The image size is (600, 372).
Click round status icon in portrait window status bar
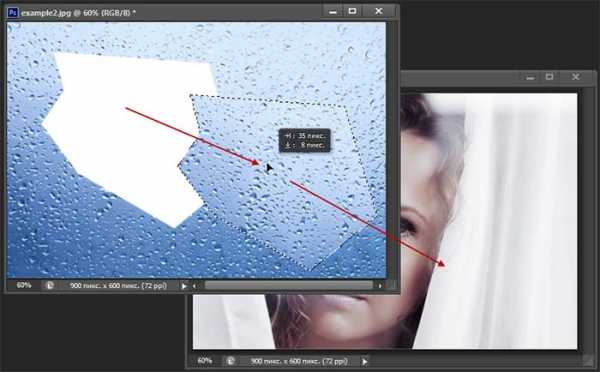[230, 361]
